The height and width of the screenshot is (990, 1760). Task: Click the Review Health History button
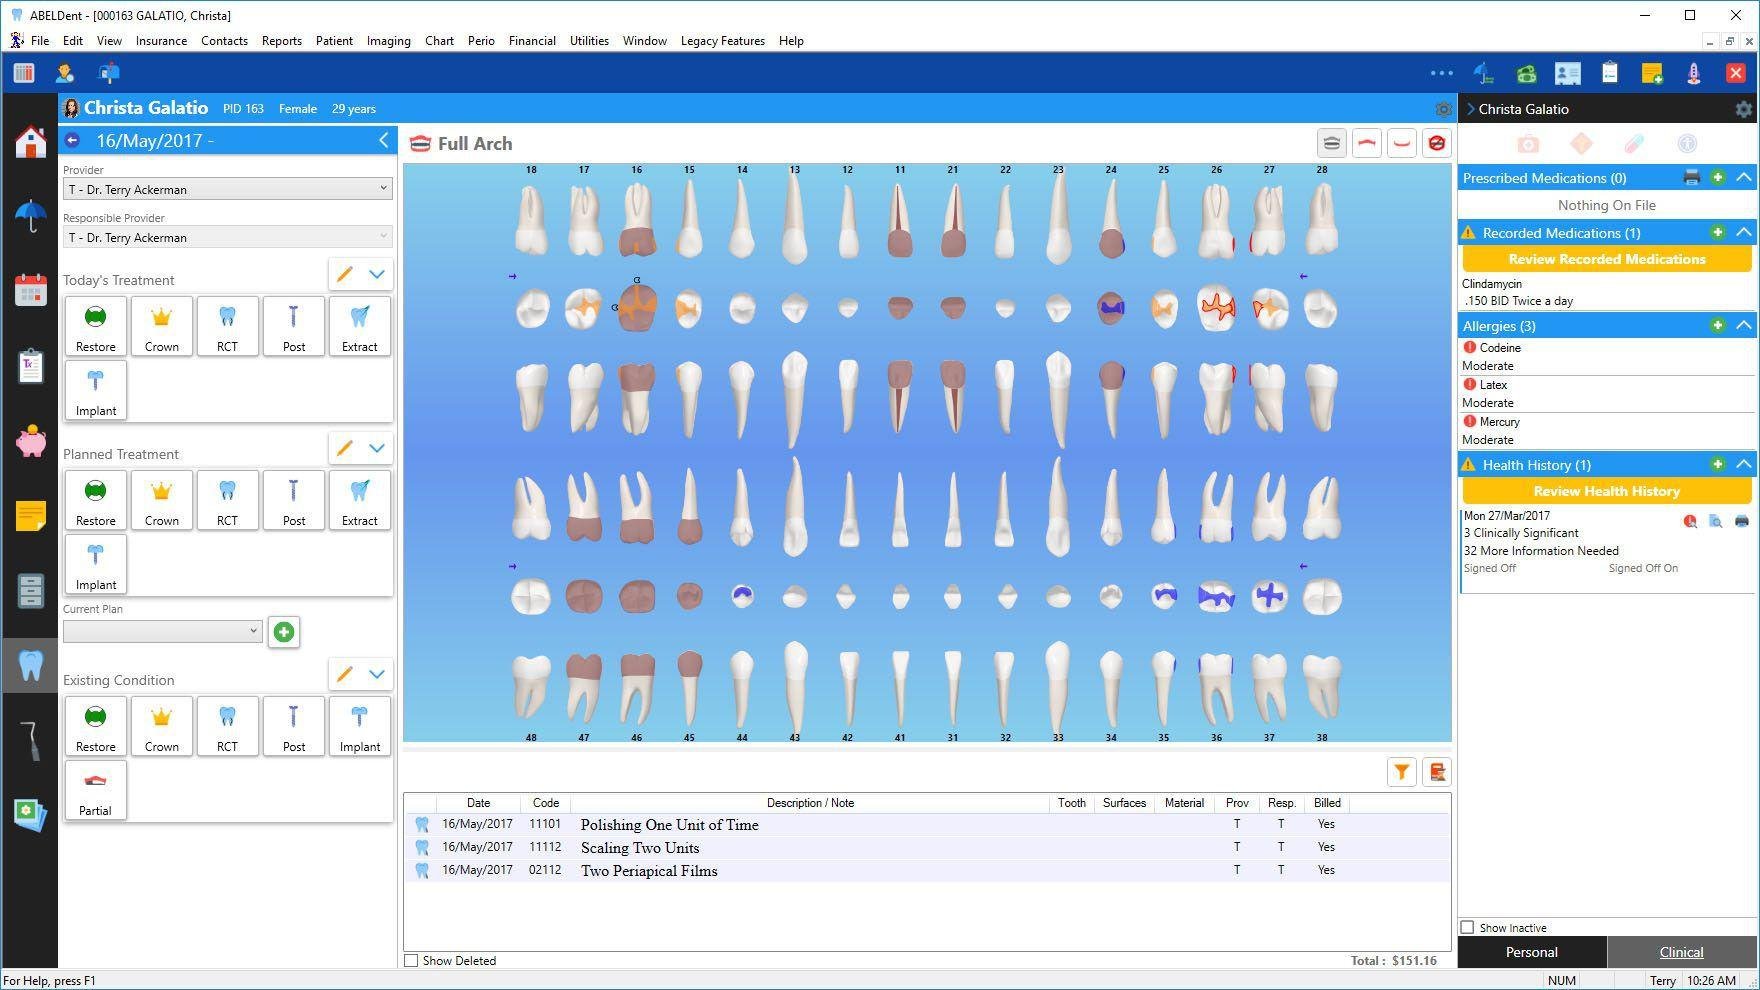pyautogui.click(x=1606, y=491)
